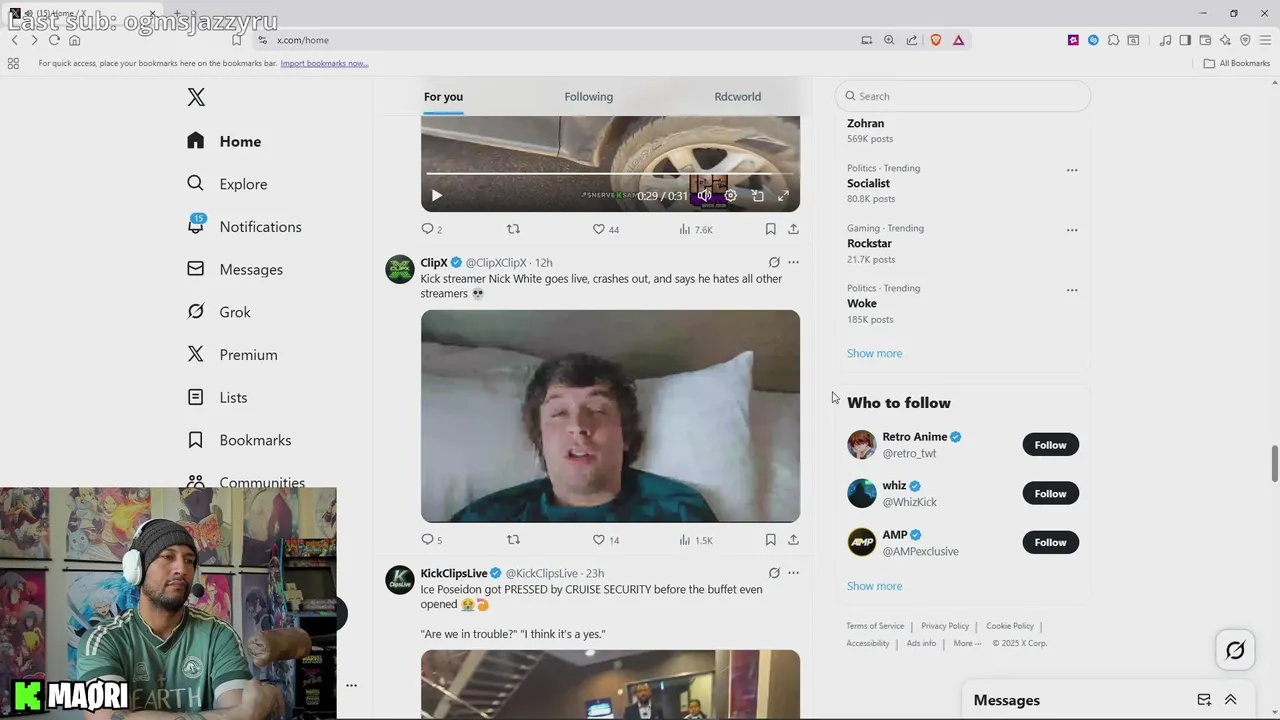The width and height of the screenshot is (1280, 720).
Task: Open ClipX profile avatar
Action: pyautogui.click(x=400, y=269)
